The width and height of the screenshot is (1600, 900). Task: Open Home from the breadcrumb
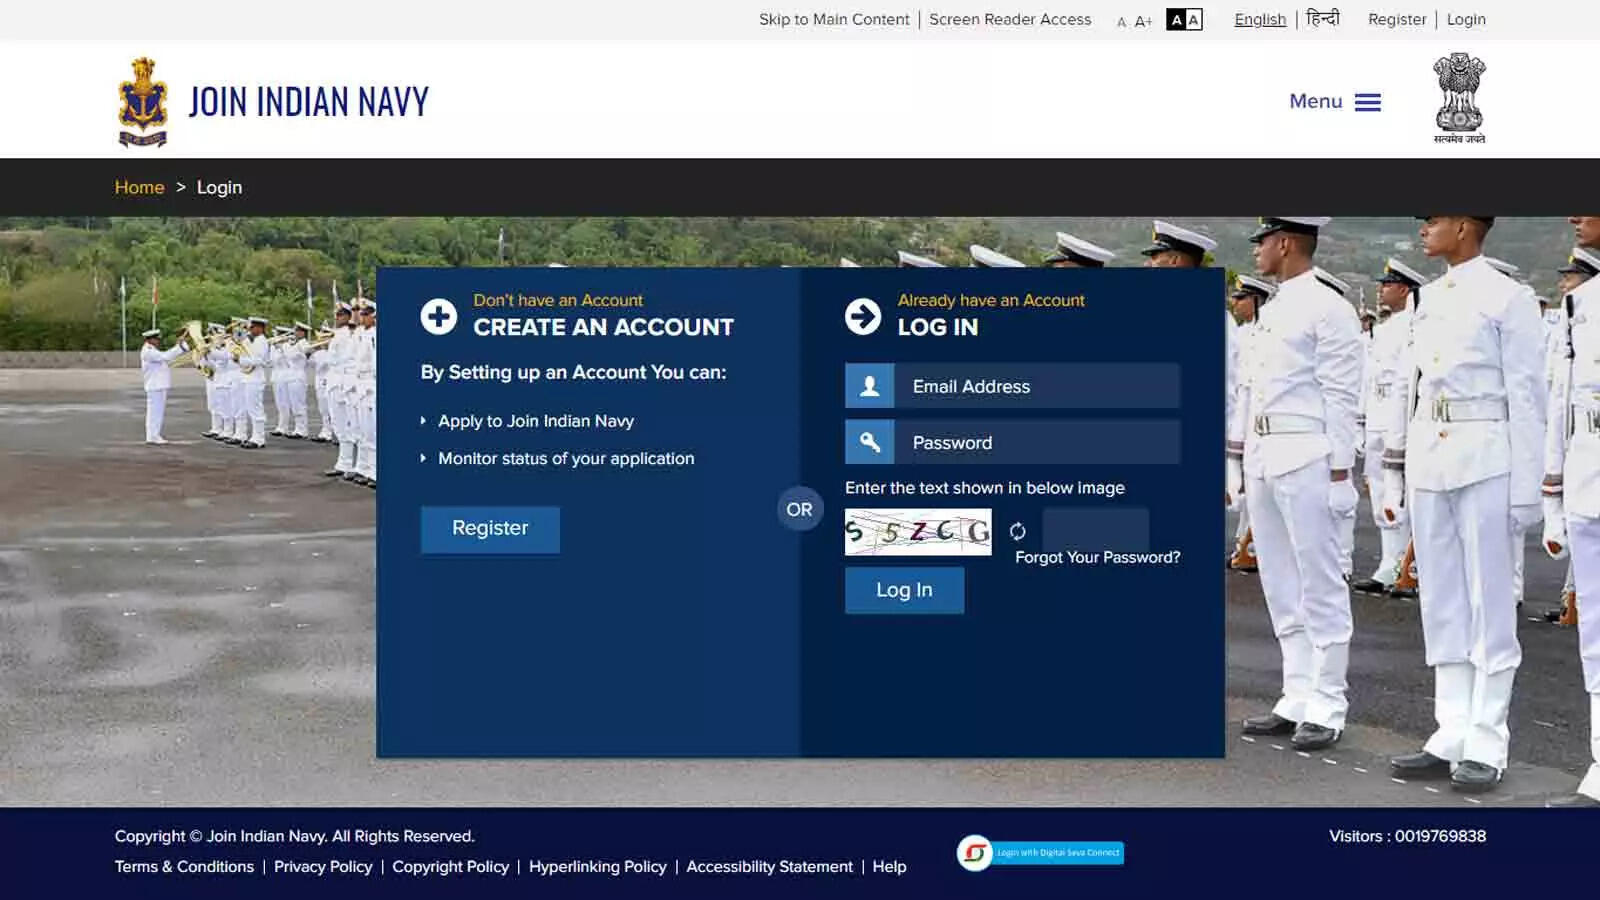(x=139, y=187)
